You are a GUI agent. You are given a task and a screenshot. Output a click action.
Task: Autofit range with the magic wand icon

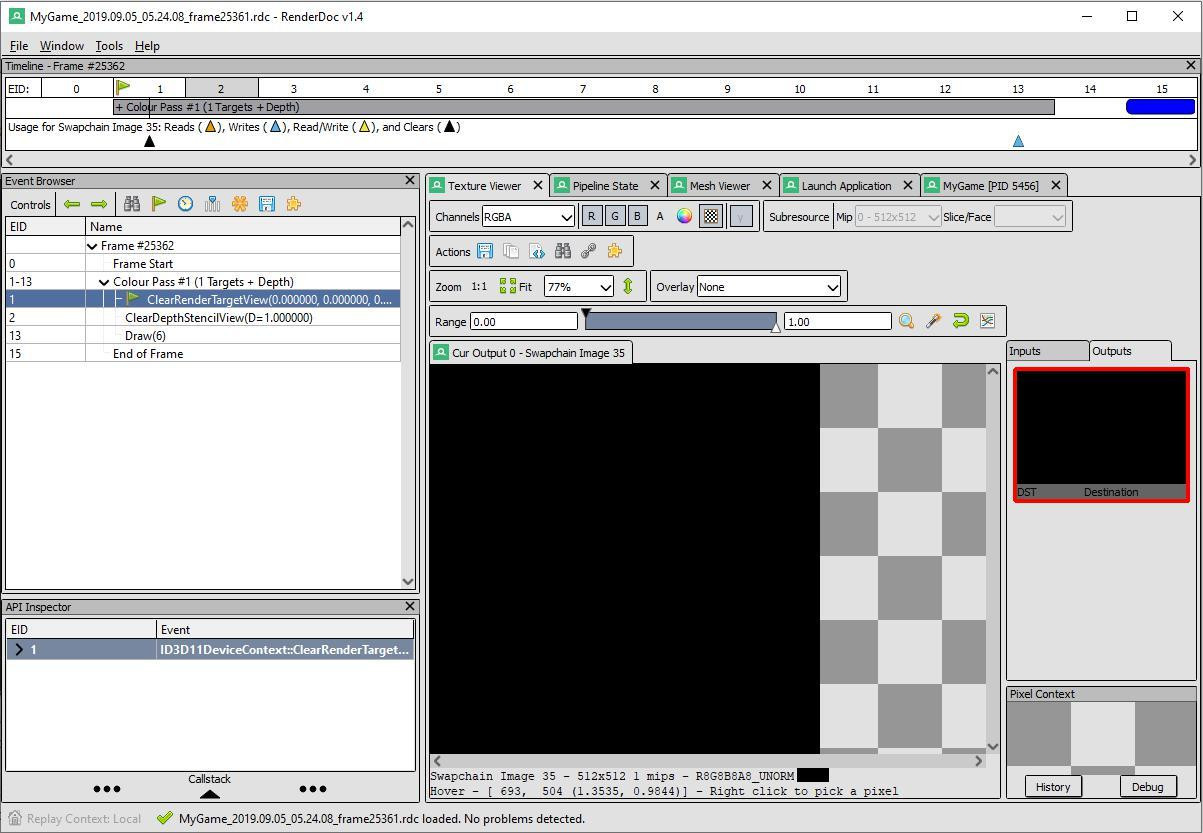(x=933, y=321)
